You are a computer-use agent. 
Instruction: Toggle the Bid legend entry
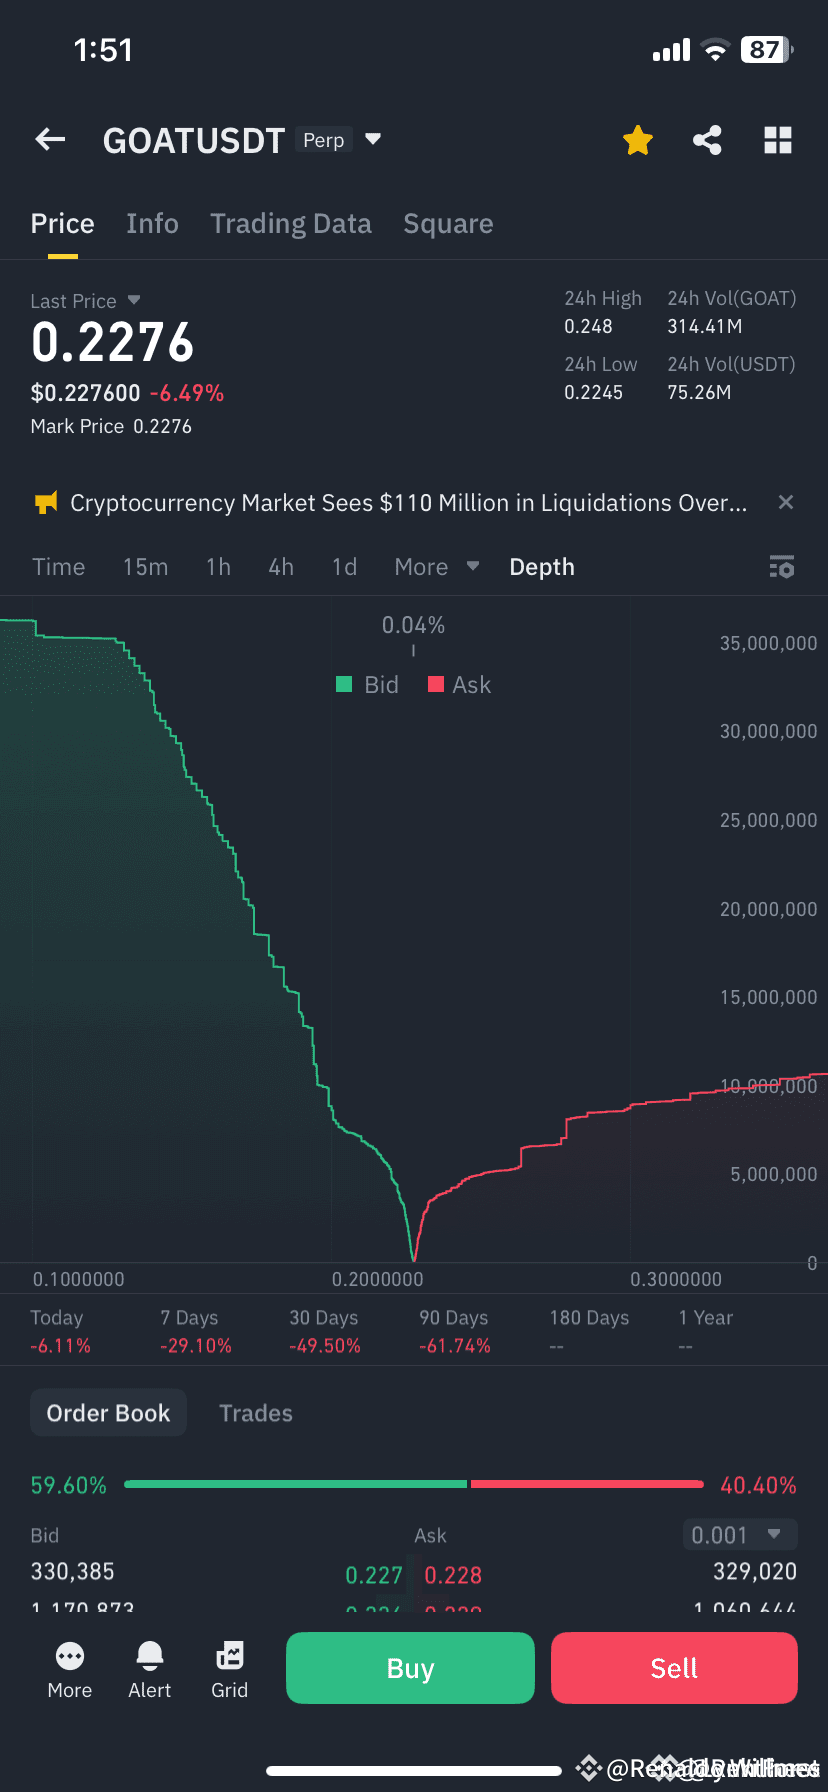coord(367,685)
